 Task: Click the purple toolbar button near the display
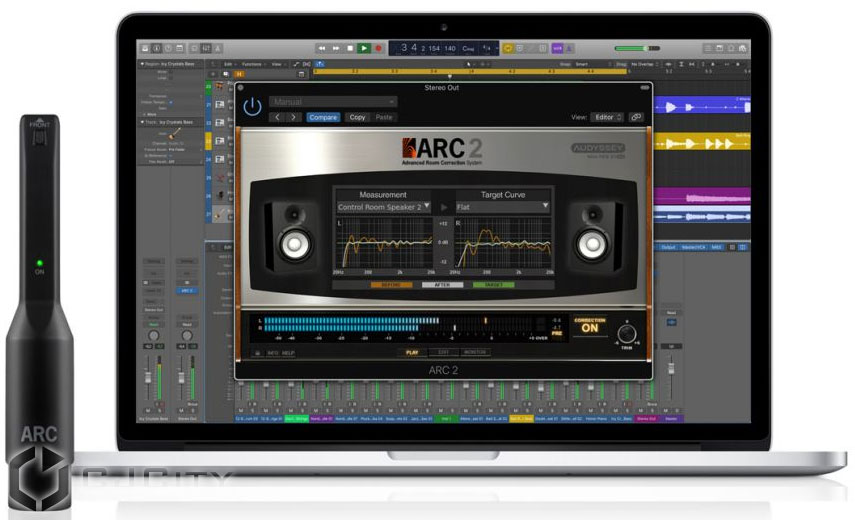tap(557, 48)
